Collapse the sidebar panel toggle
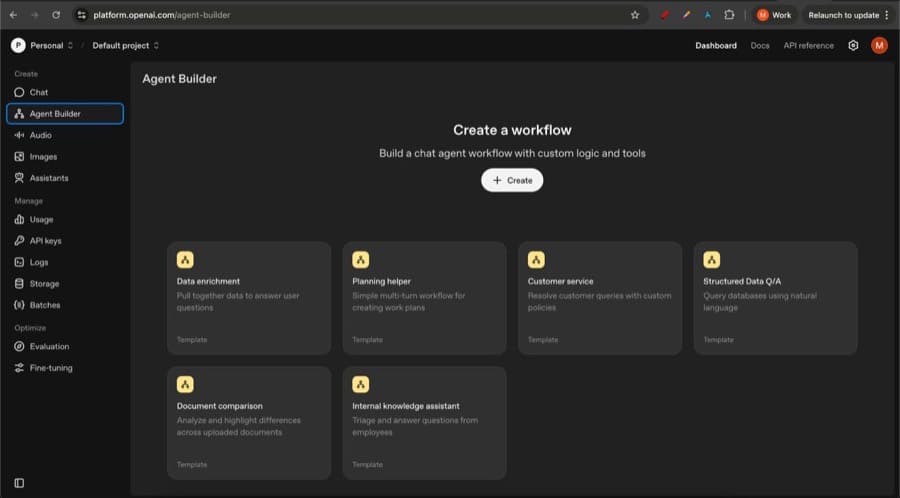 19,483
